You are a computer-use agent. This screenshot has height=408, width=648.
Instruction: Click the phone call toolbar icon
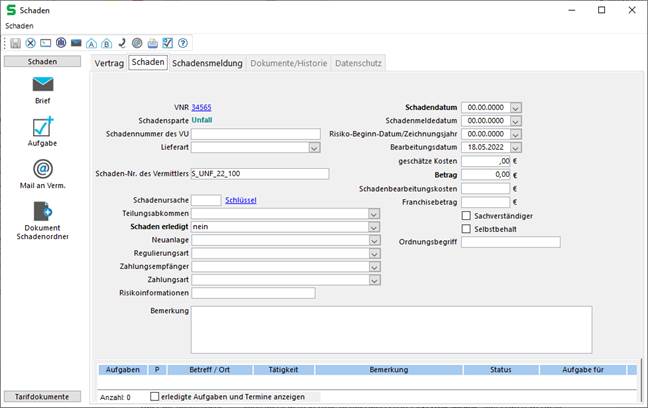coord(121,44)
